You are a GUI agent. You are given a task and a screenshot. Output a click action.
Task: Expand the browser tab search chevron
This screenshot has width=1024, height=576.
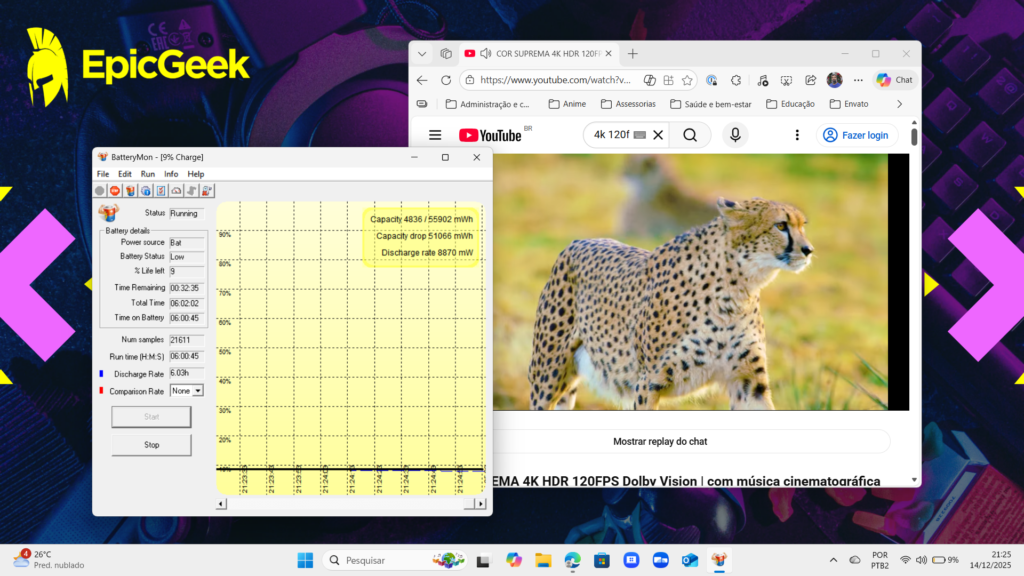(x=422, y=53)
